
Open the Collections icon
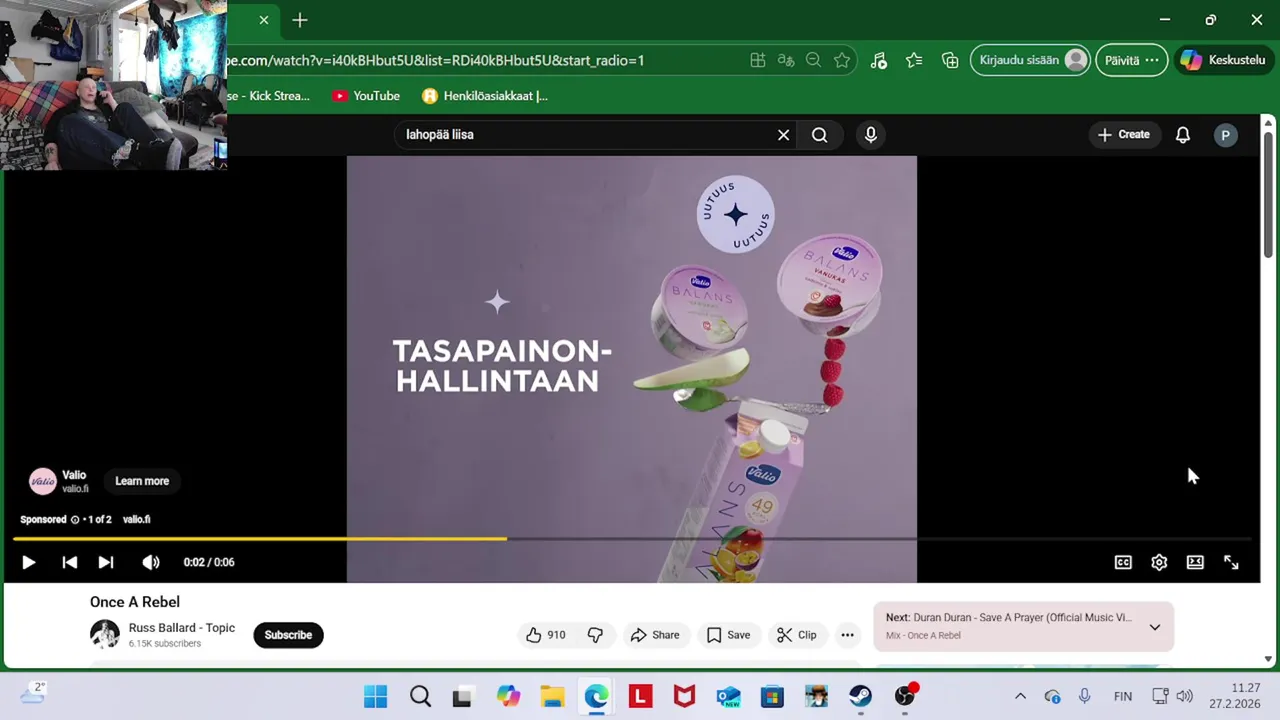coord(950,60)
